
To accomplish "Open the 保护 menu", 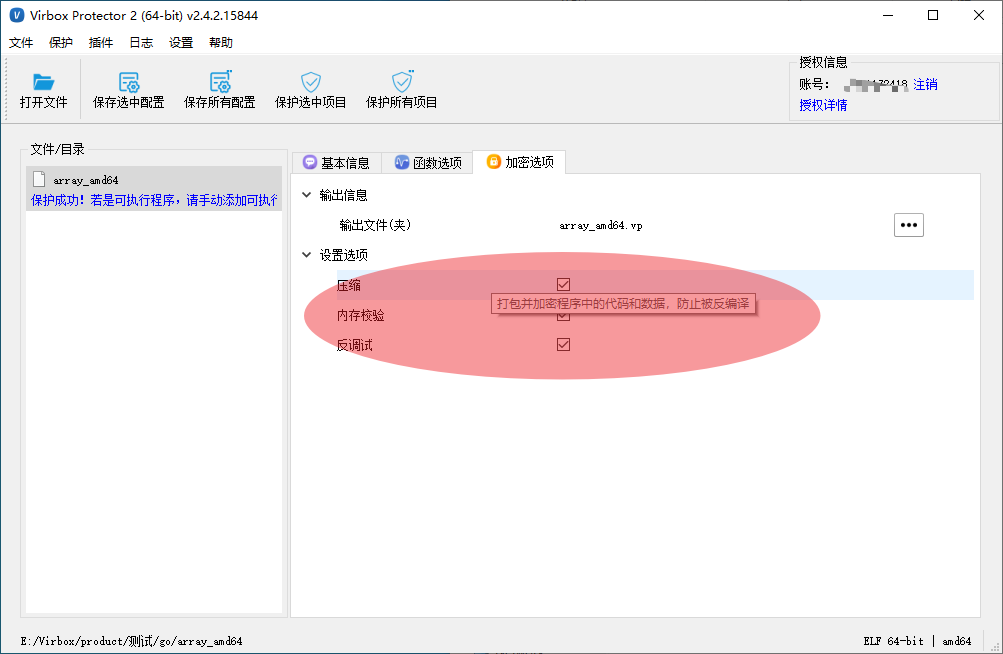I will tap(61, 43).
